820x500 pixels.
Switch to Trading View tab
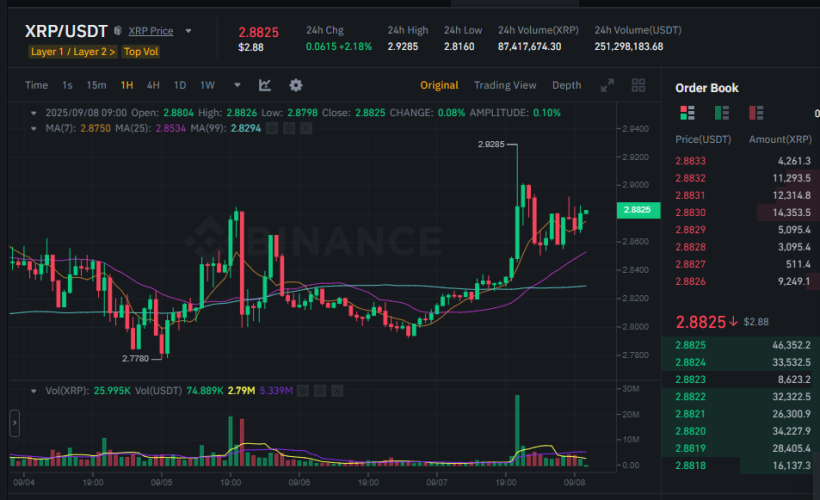(x=505, y=85)
